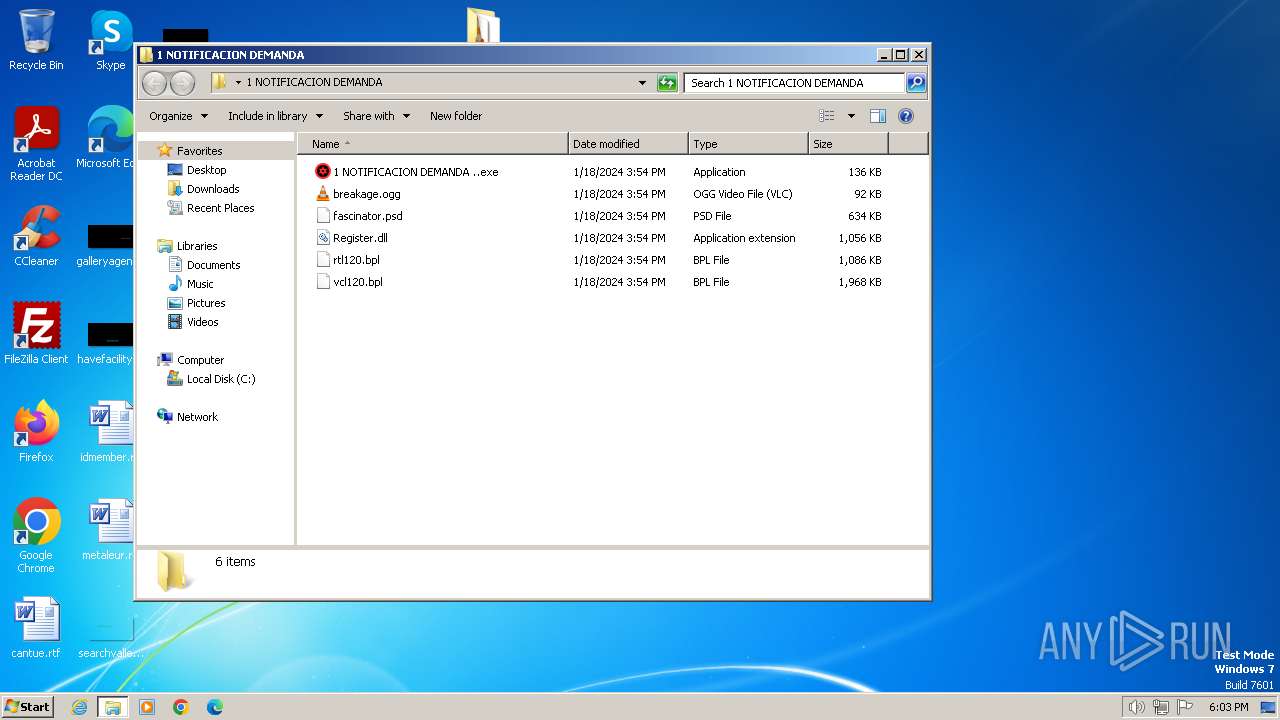Open the Skype desktop shortcut

click(x=111, y=40)
